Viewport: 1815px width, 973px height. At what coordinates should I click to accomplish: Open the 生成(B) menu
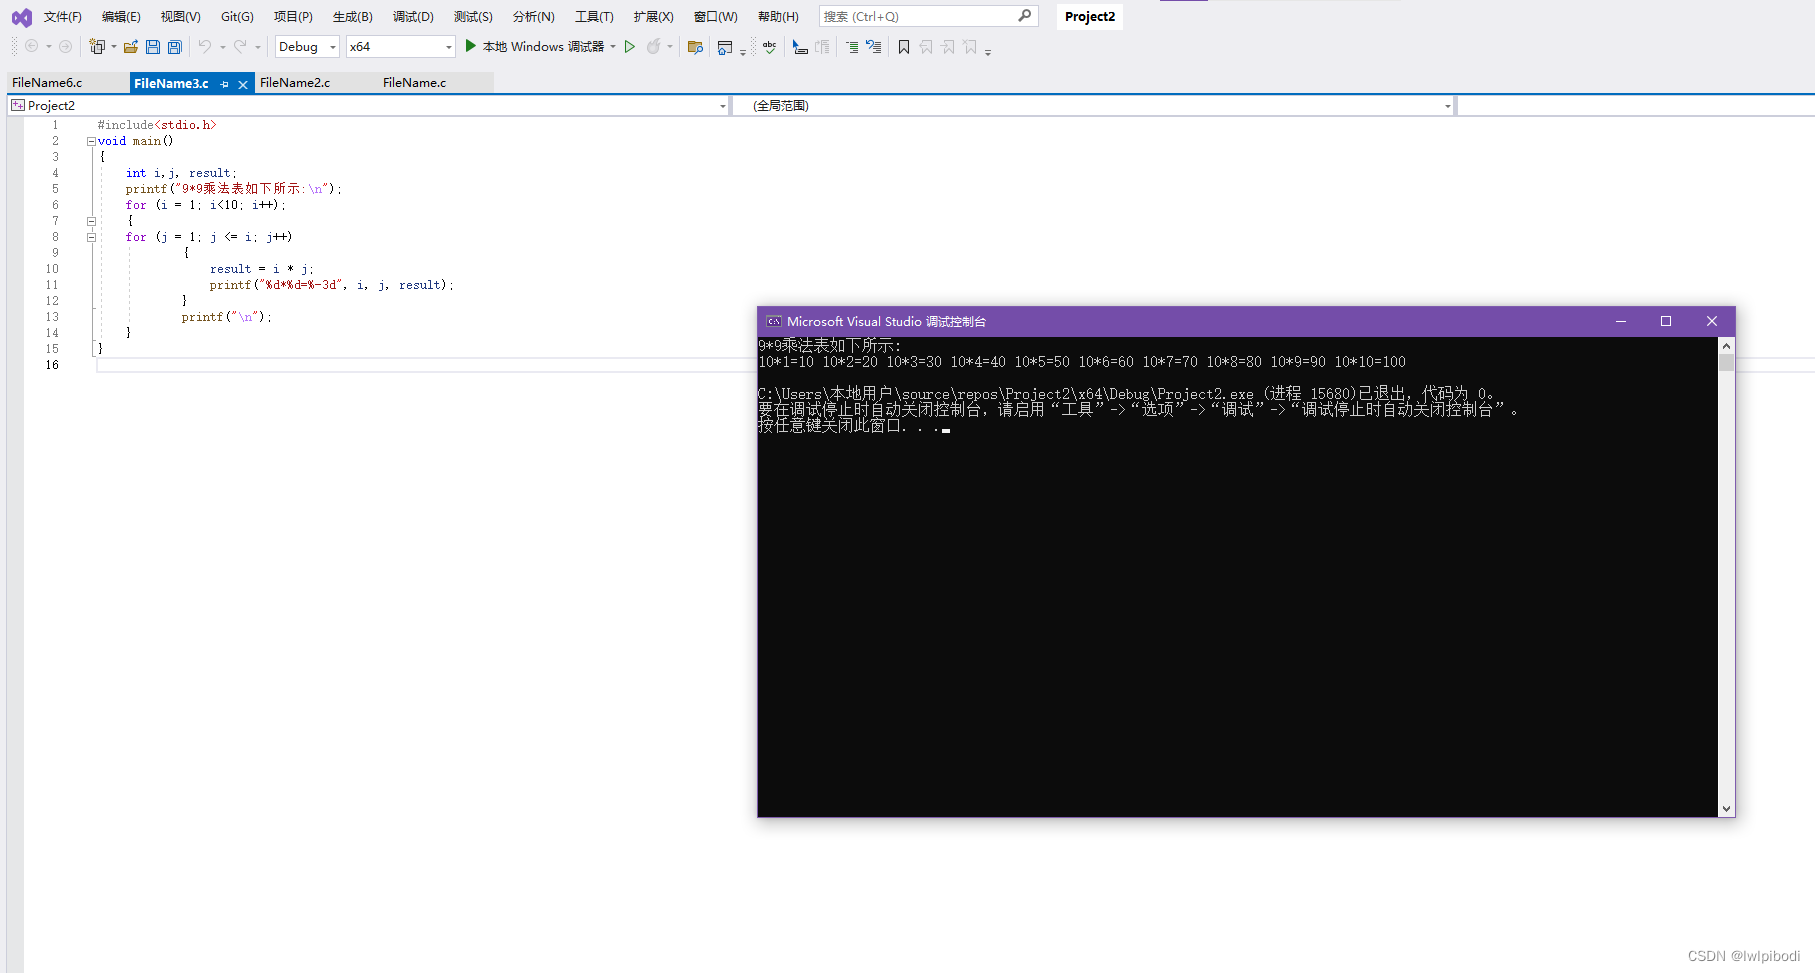tap(353, 17)
